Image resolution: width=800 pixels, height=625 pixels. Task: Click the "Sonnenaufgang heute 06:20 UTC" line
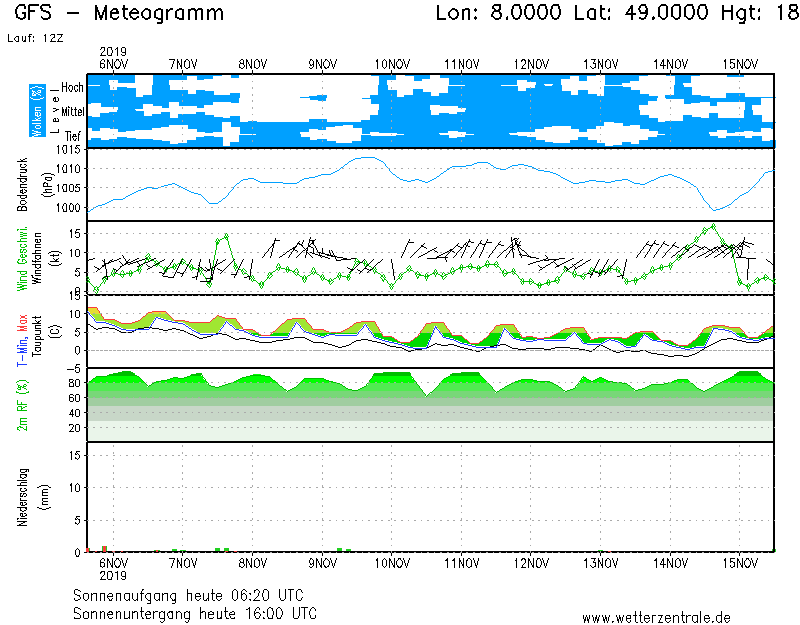(x=188, y=595)
